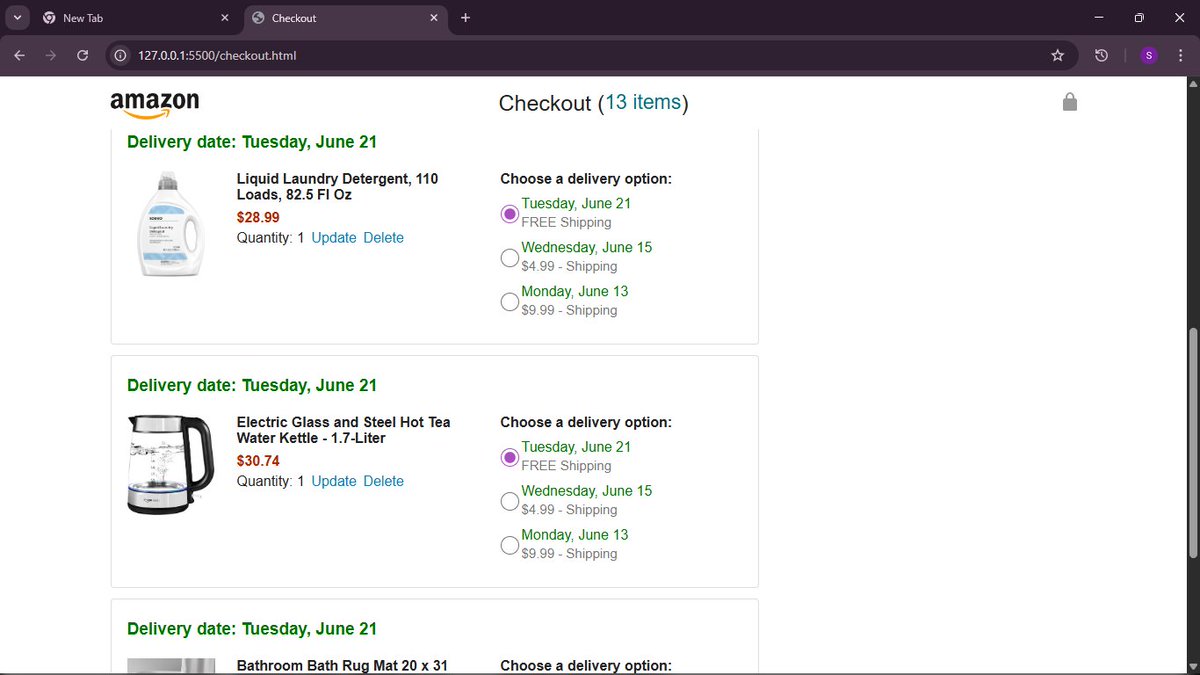The height and width of the screenshot is (675, 1200).
Task: Click the $30.74 price text
Action: [258, 461]
